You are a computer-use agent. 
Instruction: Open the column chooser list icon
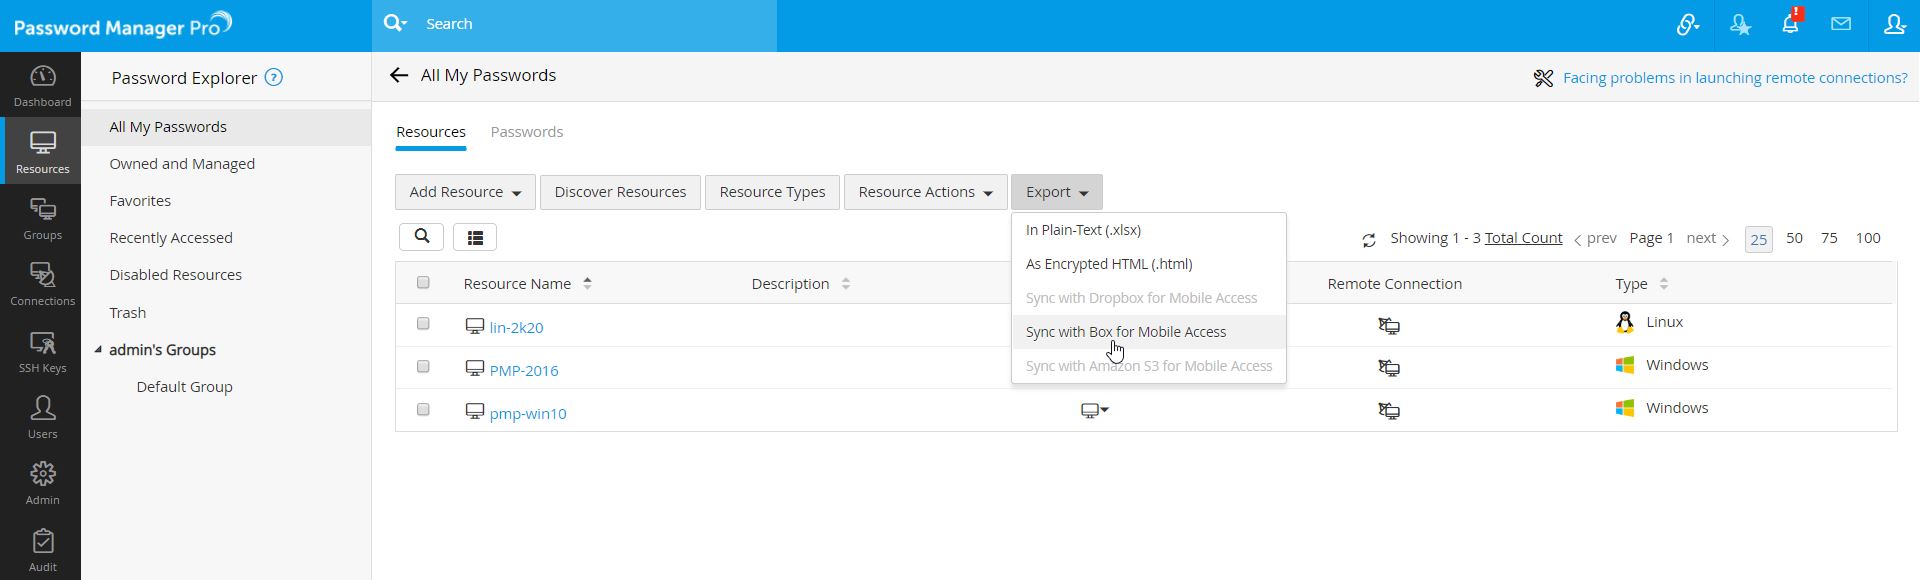point(475,237)
